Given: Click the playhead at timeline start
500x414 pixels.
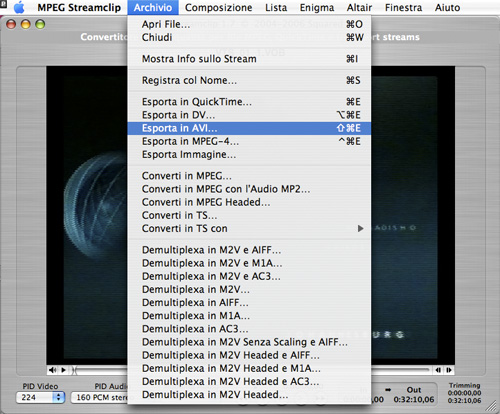Looking at the screenshot, I should point(75,370).
